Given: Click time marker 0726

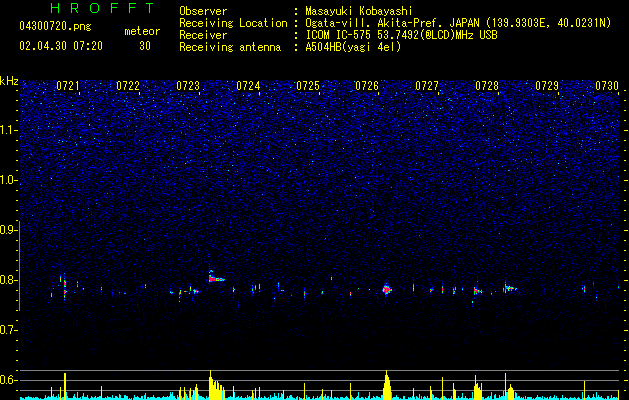Looking at the screenshot, I should click(x=367, y=86).
